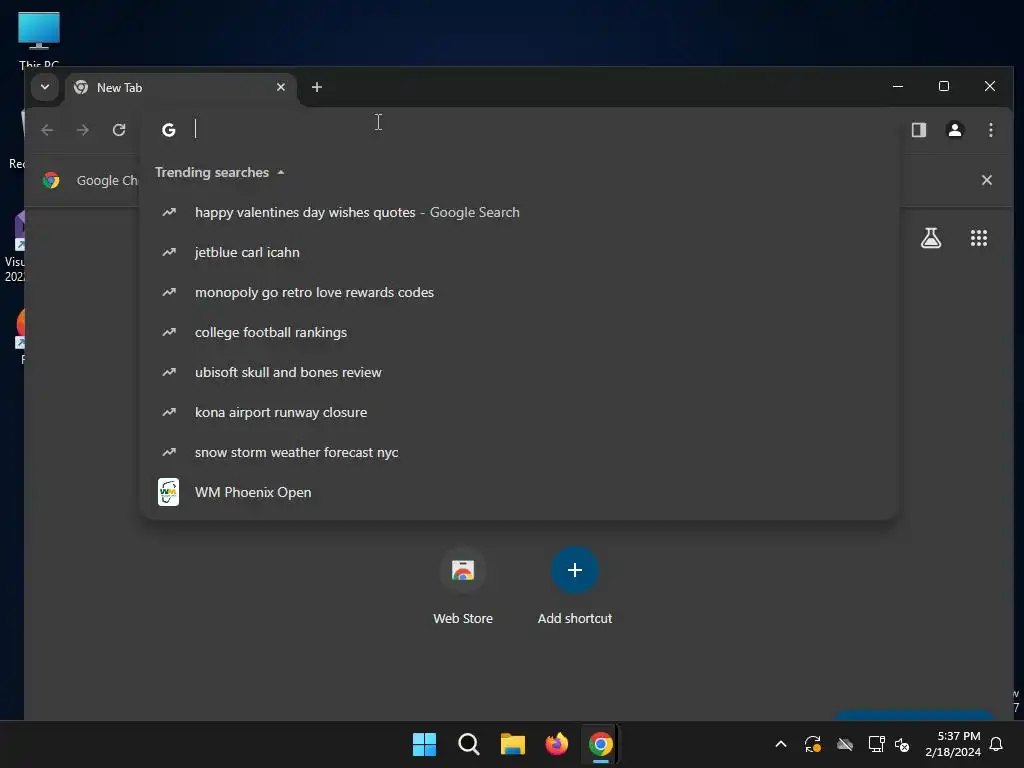
Task: Open the Windows Start menu
Action: (x=424, y=744)
